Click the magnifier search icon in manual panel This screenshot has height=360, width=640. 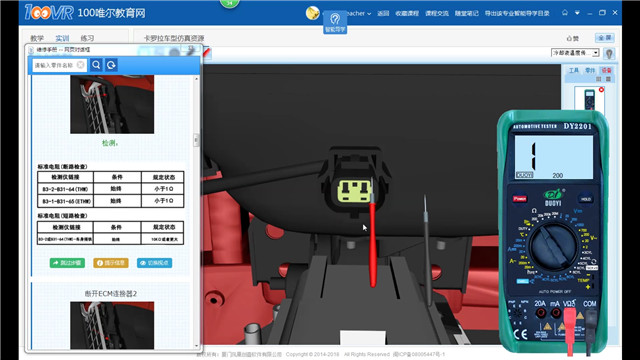(x=96, y=65)
